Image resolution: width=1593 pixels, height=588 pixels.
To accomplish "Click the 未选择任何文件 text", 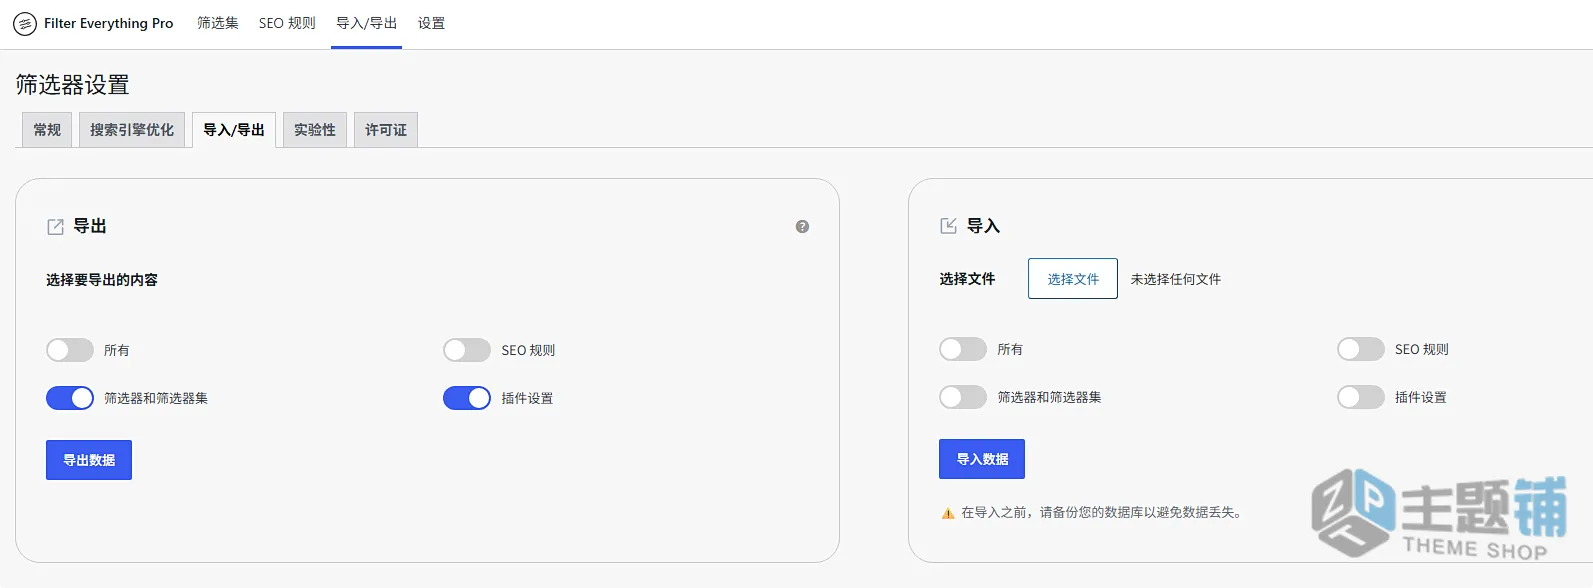I will (x=1176, y=279).
